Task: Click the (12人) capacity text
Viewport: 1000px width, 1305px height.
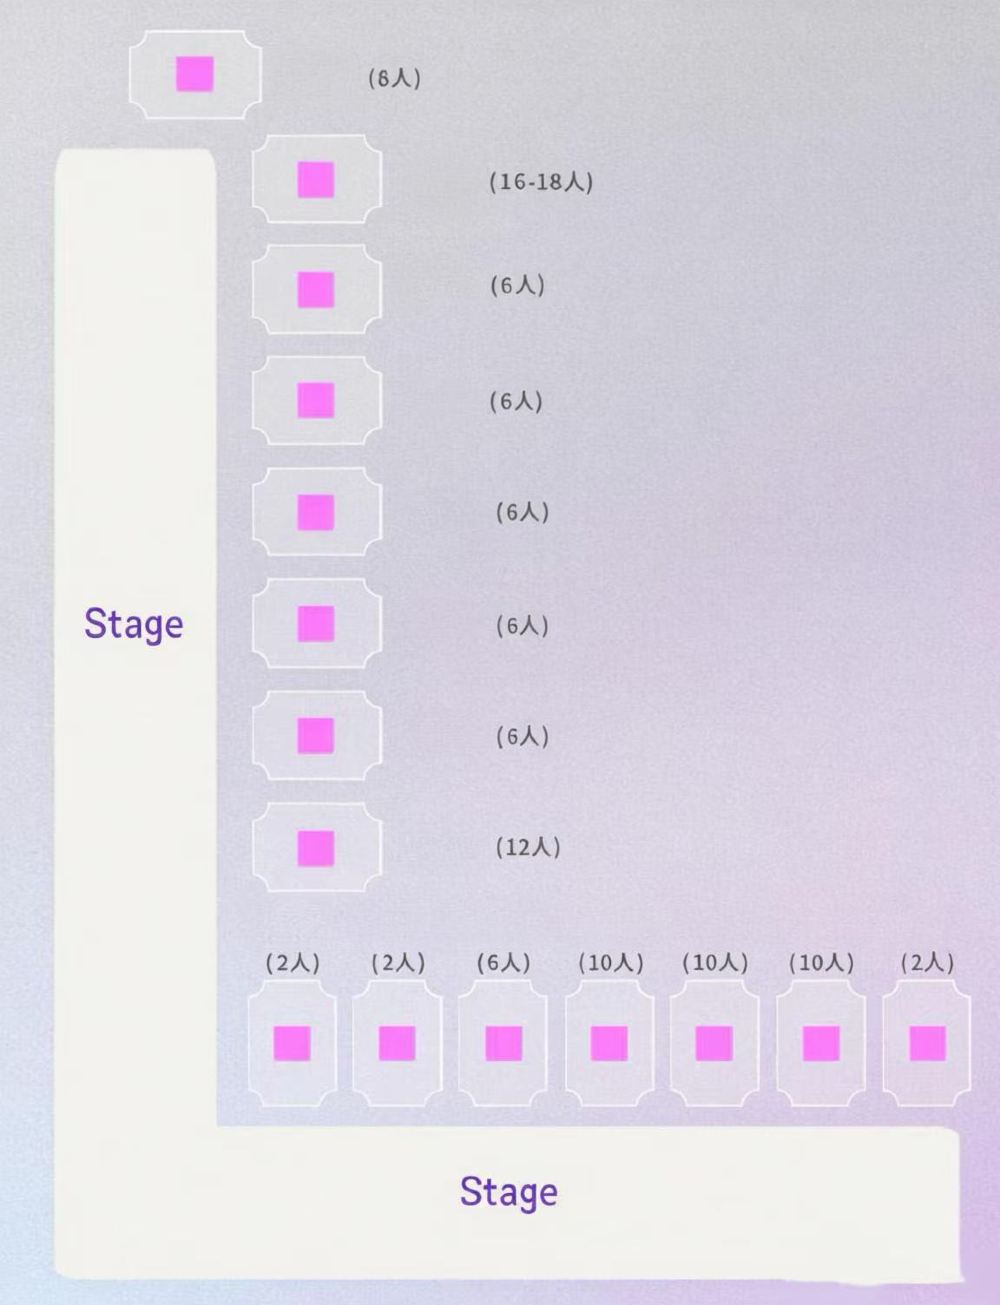Action: 528,848
